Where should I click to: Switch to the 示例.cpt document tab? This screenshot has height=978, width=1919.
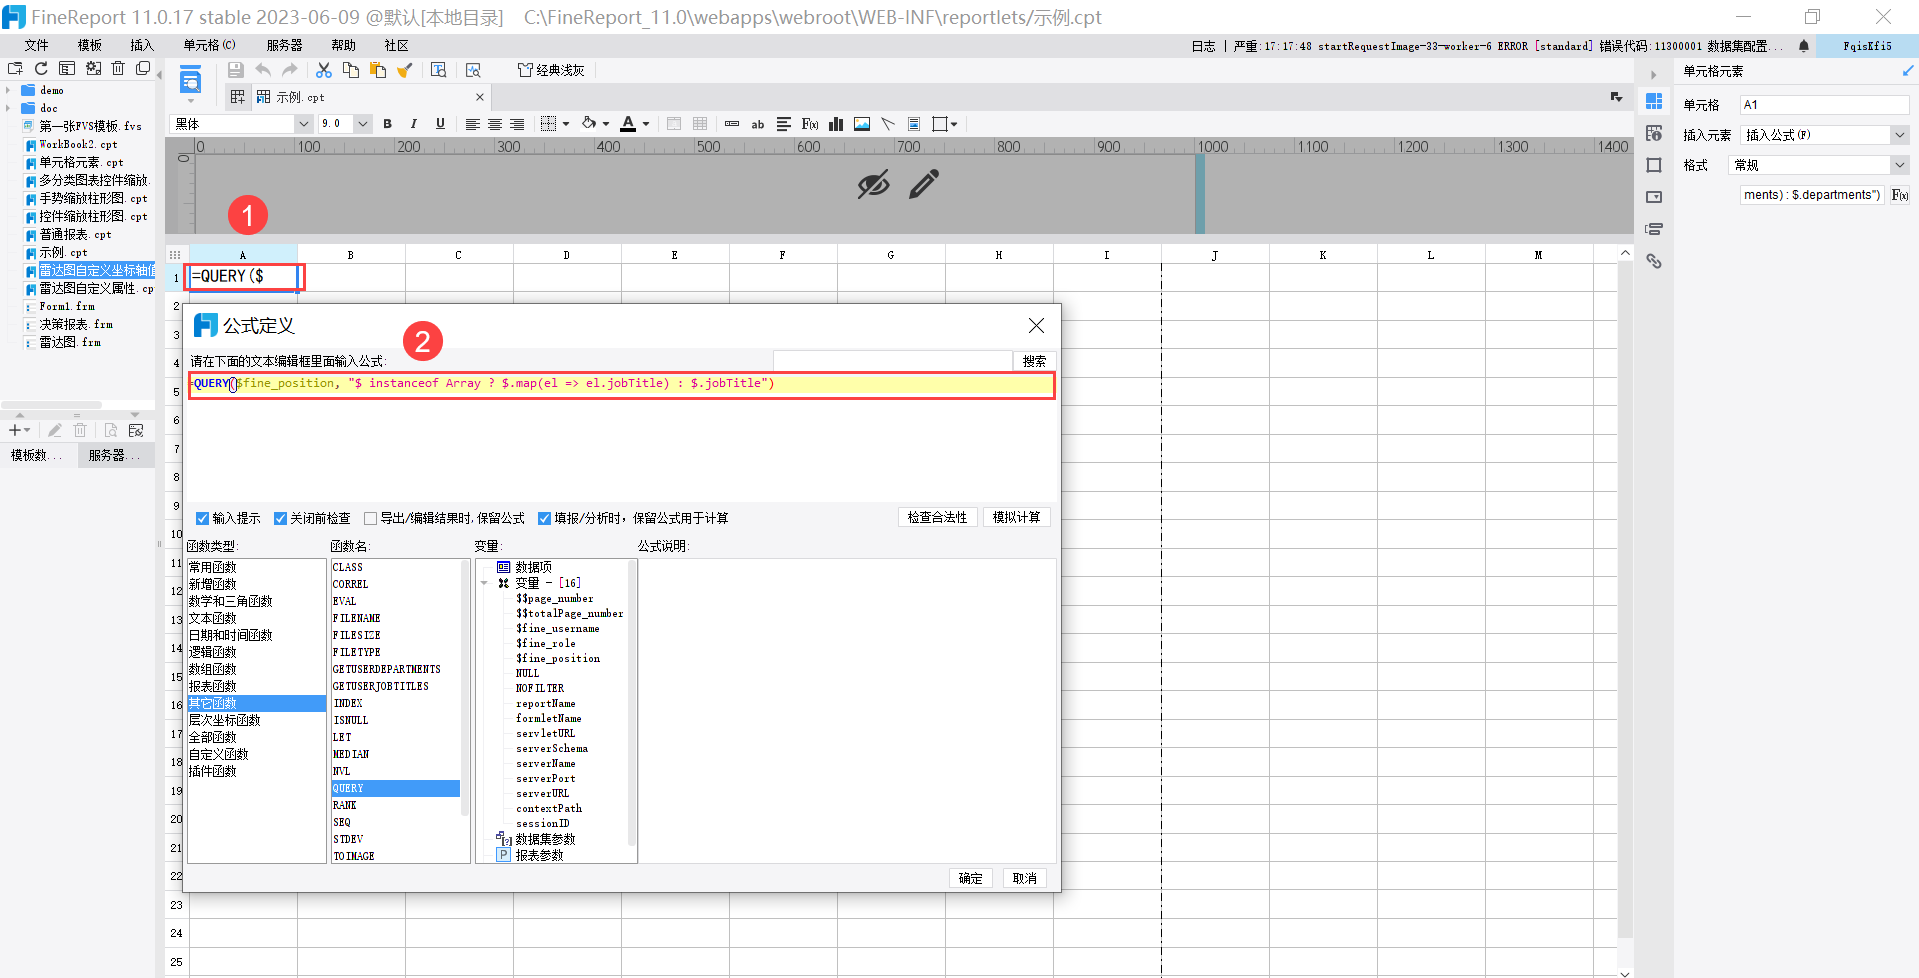[370, 97]
